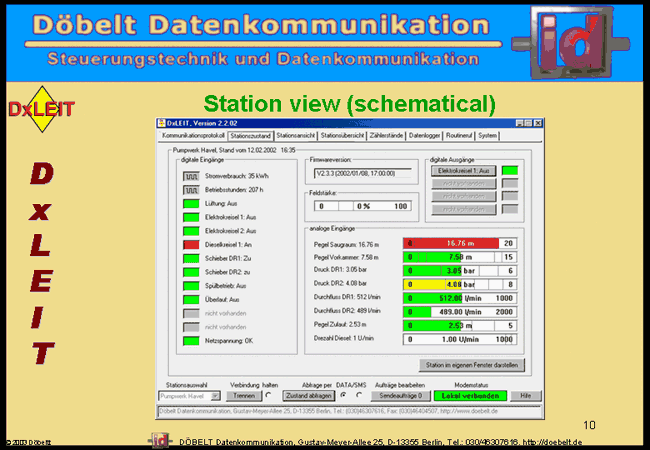This screenshot has width=650, height=450.
Task: Select the Verbindung halten radio button
Action: point(269,395)
